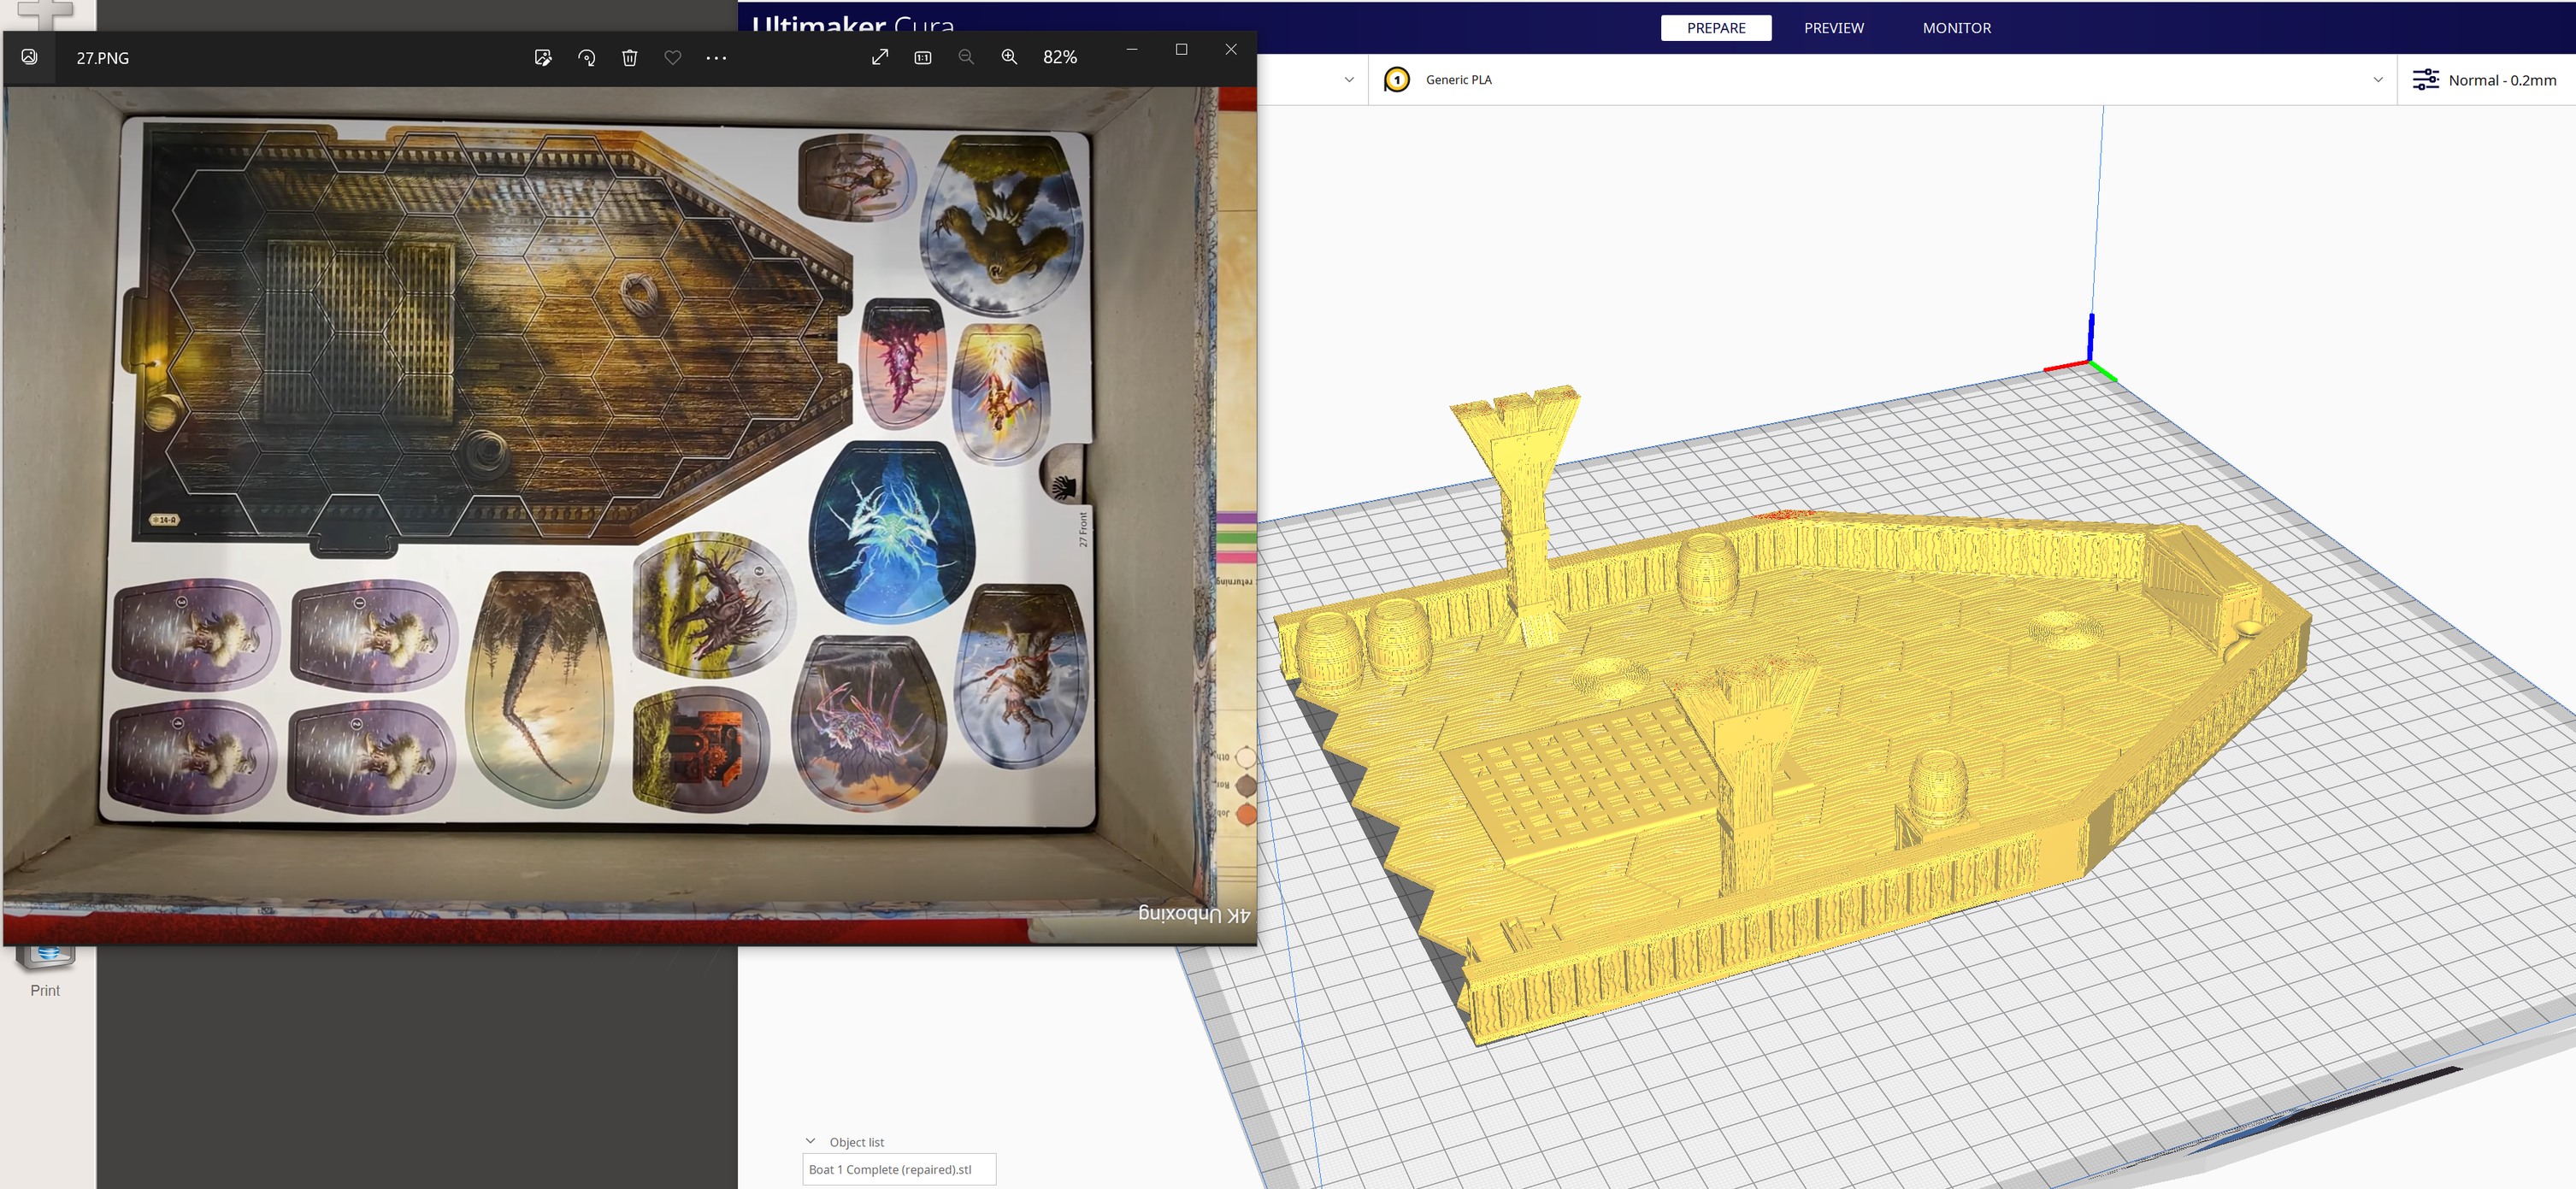Click the 27.PNG file name title
This screenshot has height=1189, width=2576.
[103, 58]
